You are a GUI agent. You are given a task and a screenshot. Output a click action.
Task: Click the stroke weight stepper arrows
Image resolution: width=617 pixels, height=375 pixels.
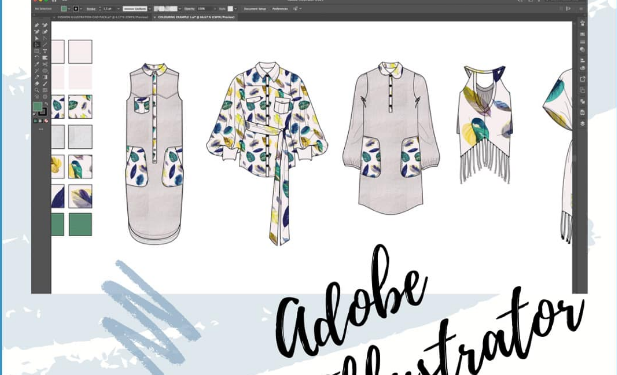tap(100, 9)
